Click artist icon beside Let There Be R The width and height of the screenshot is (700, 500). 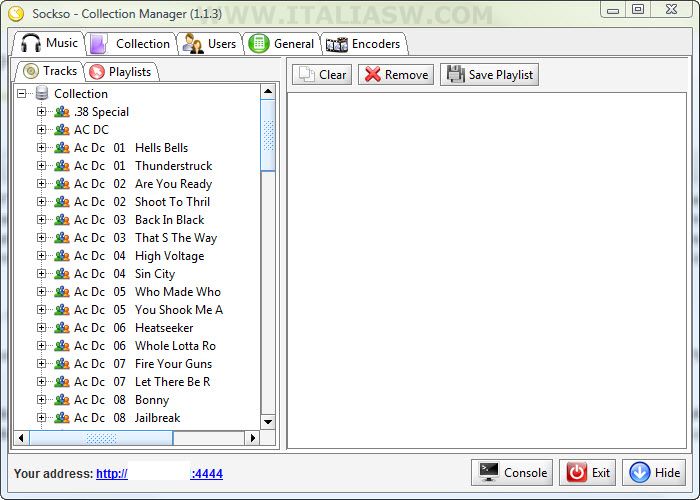62,382
